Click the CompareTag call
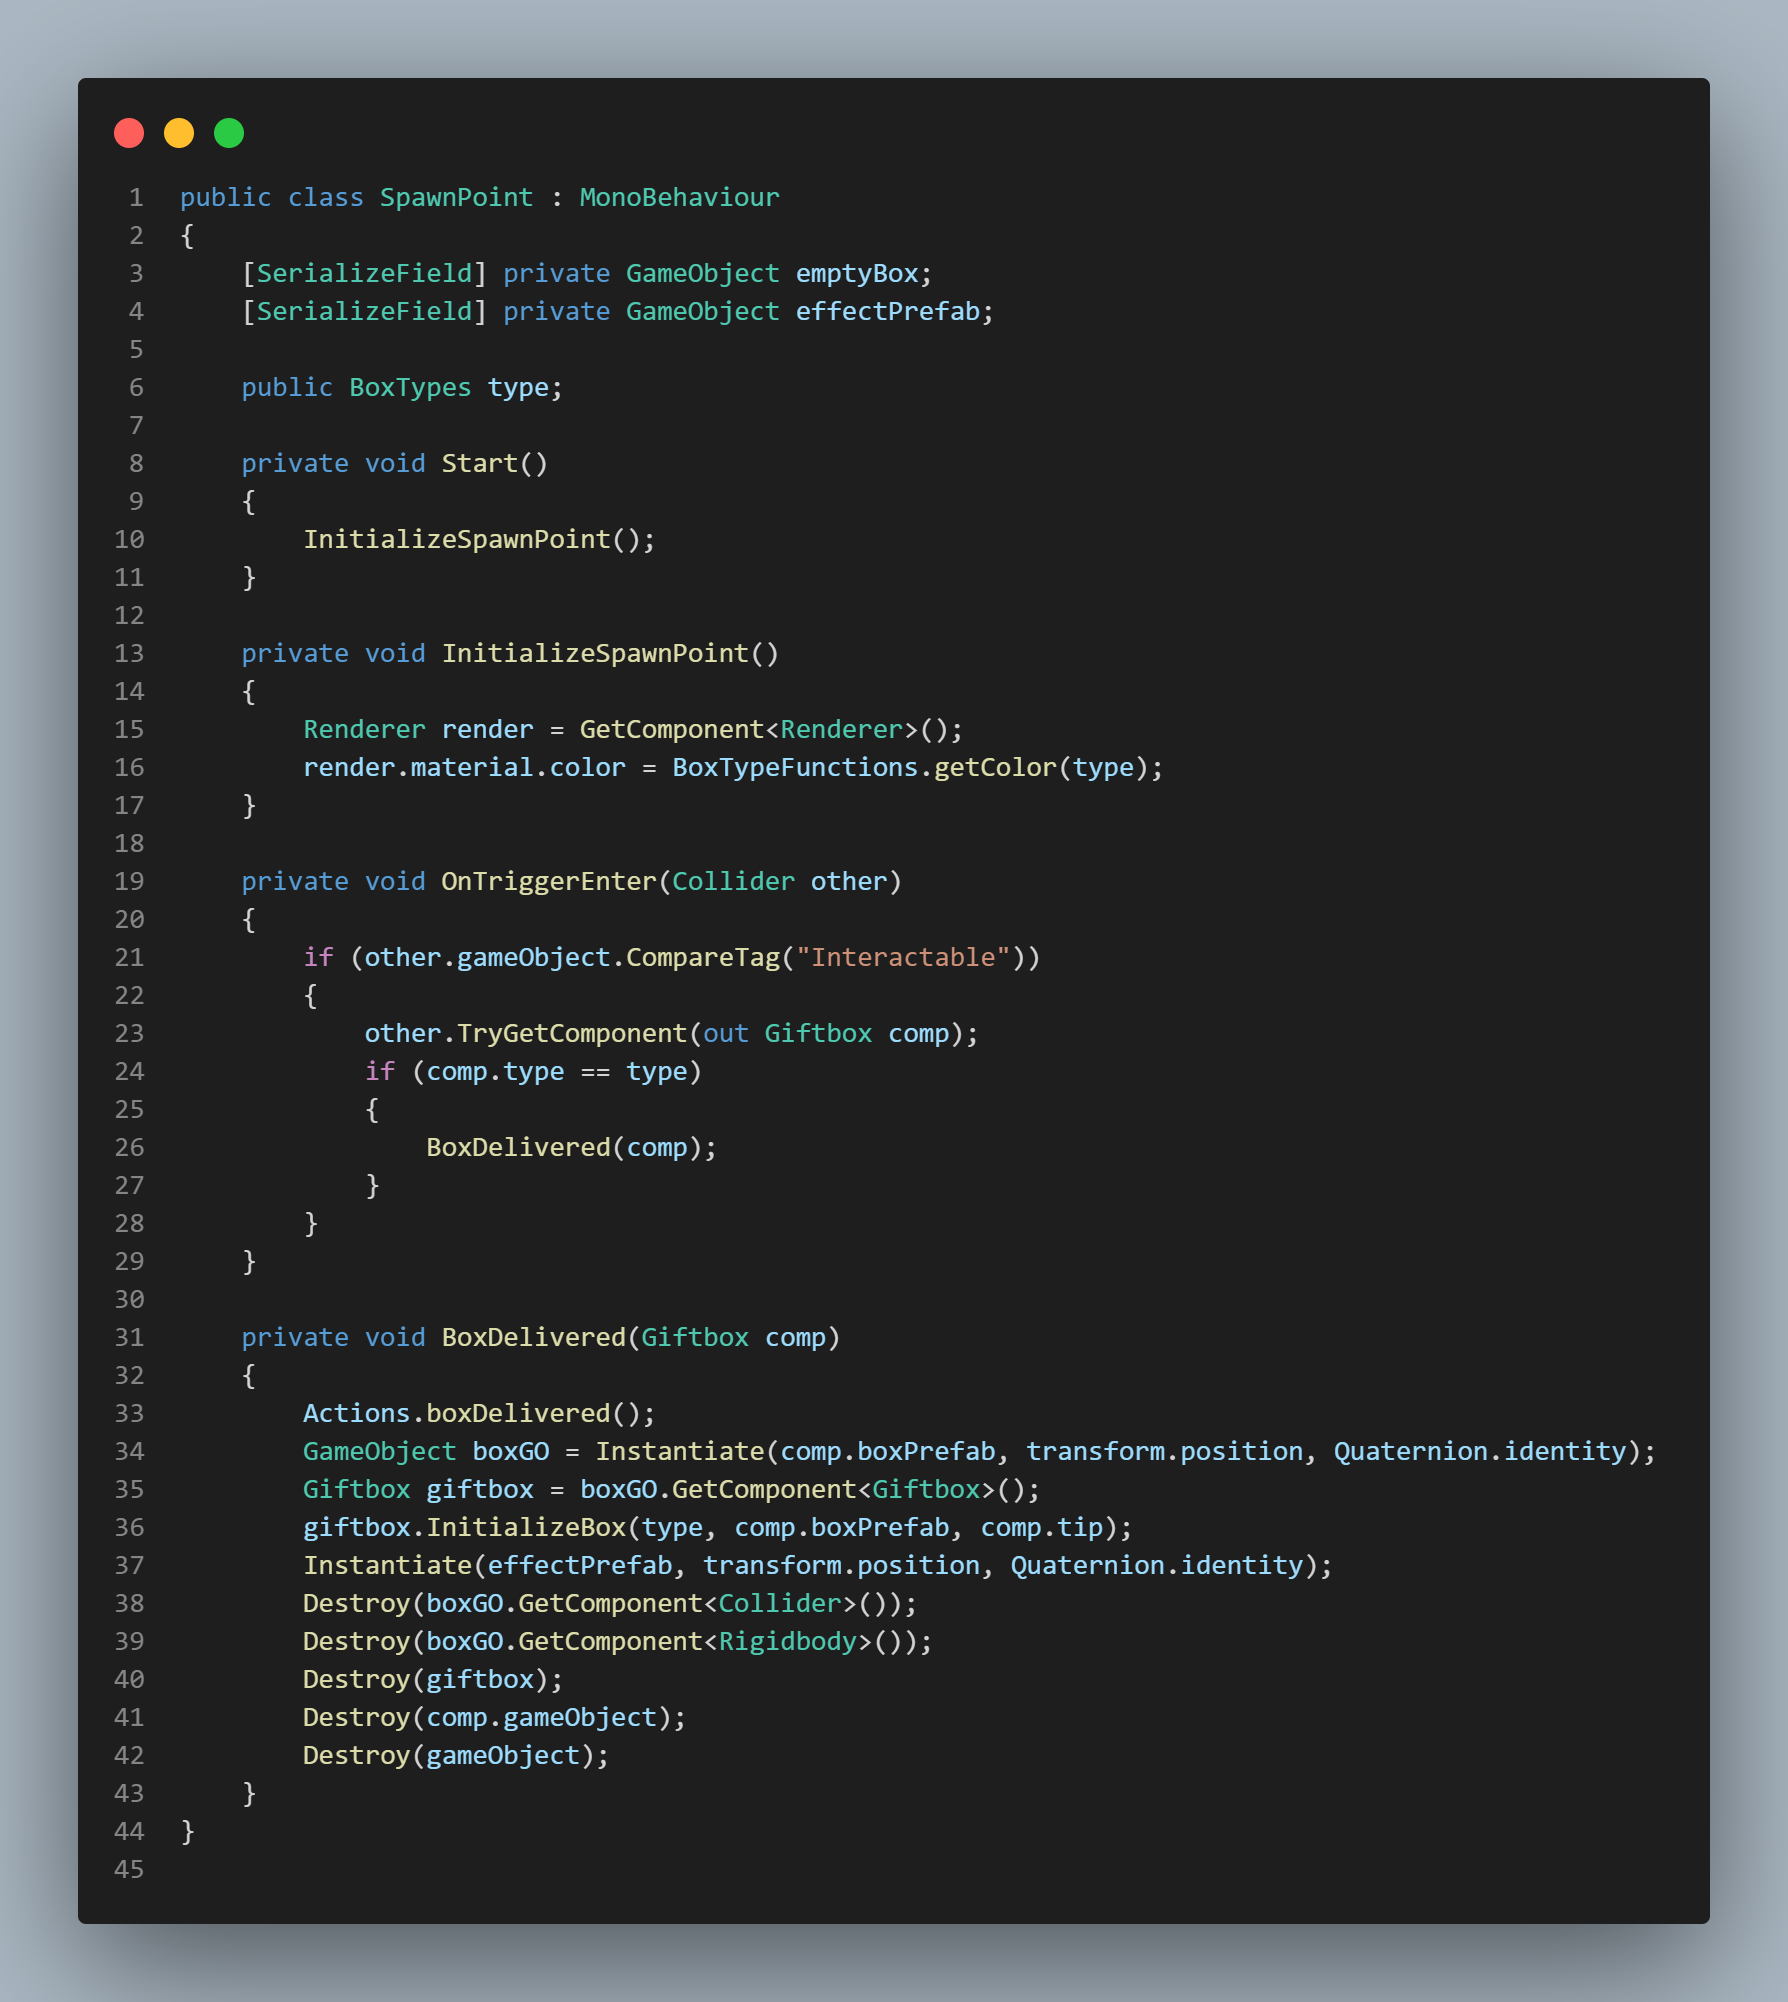 (x=702, y=957)
